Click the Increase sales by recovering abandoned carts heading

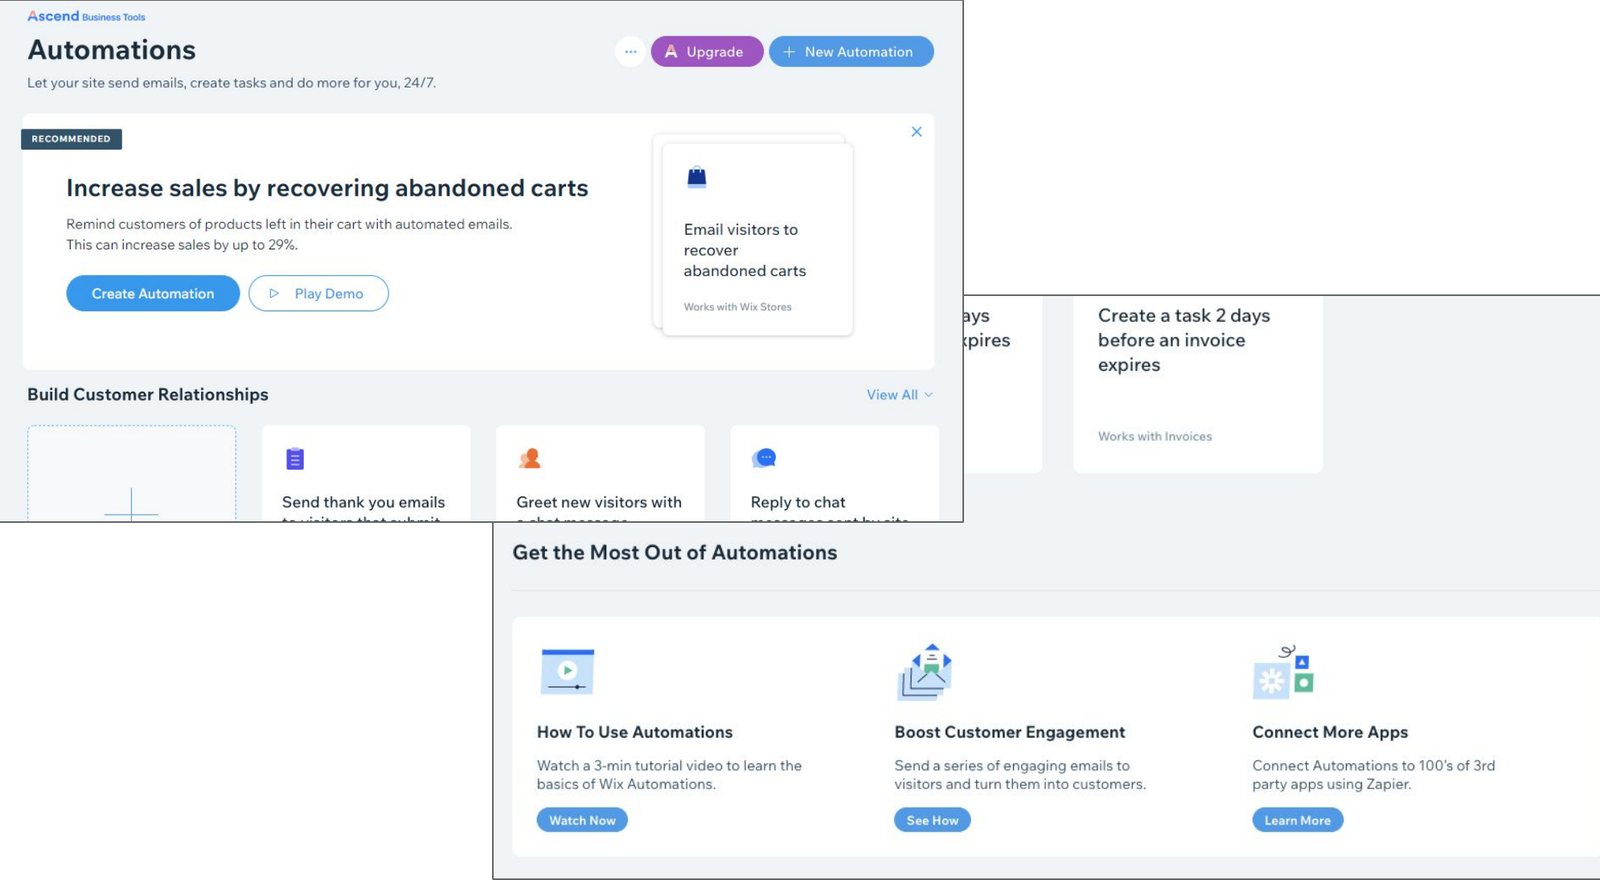pos(327,188)
